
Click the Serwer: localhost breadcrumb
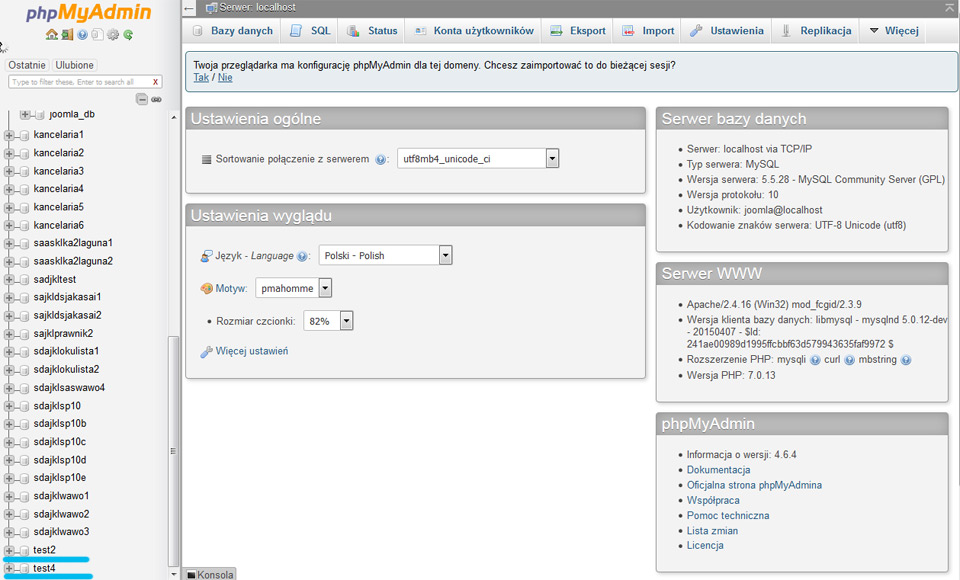(x=257, y=7)
